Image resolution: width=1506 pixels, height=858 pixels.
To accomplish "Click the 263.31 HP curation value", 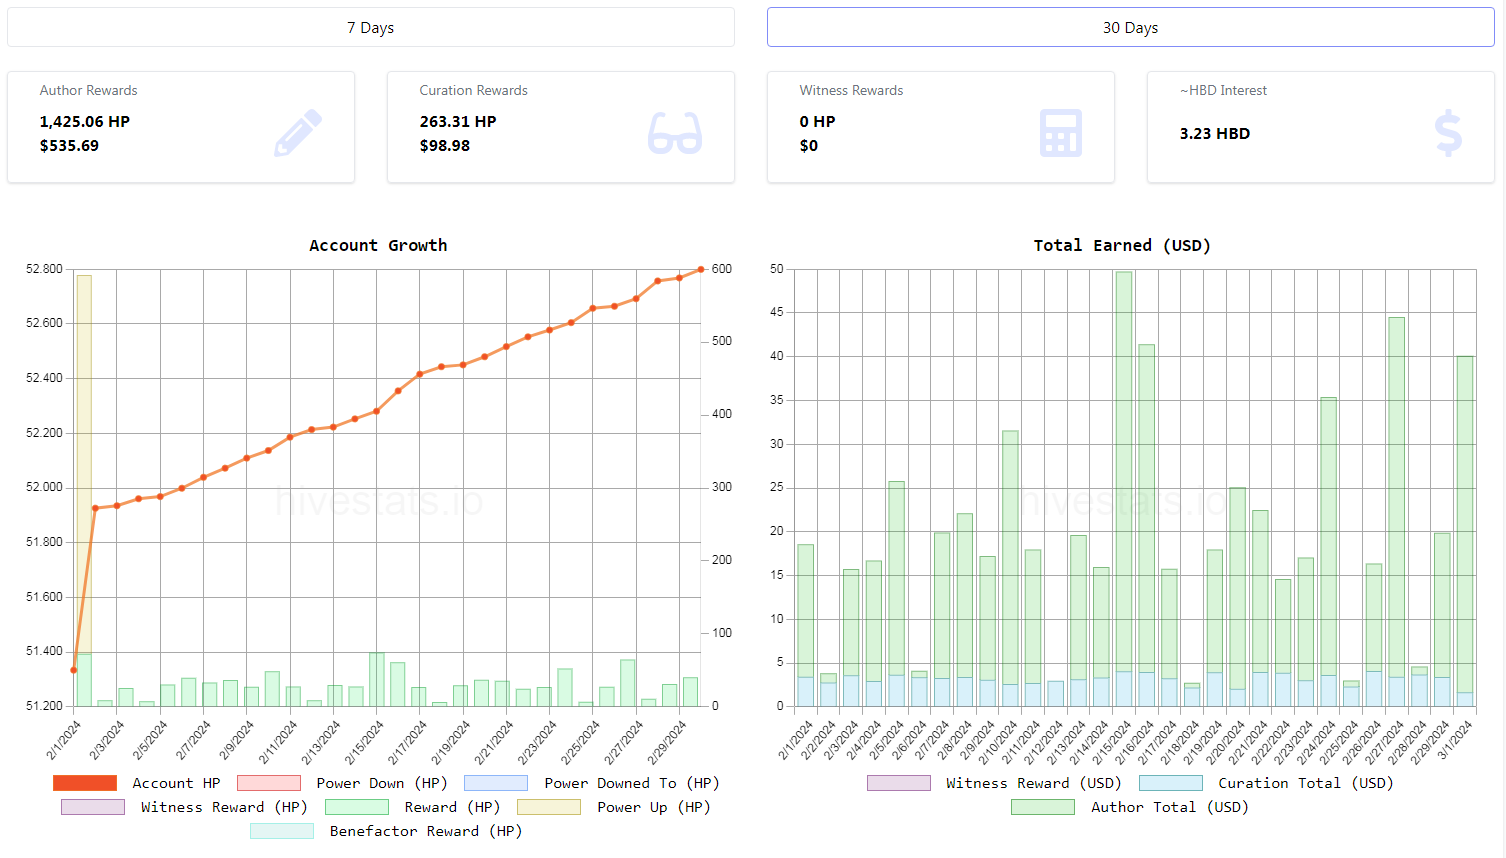I will coord(458,121).
